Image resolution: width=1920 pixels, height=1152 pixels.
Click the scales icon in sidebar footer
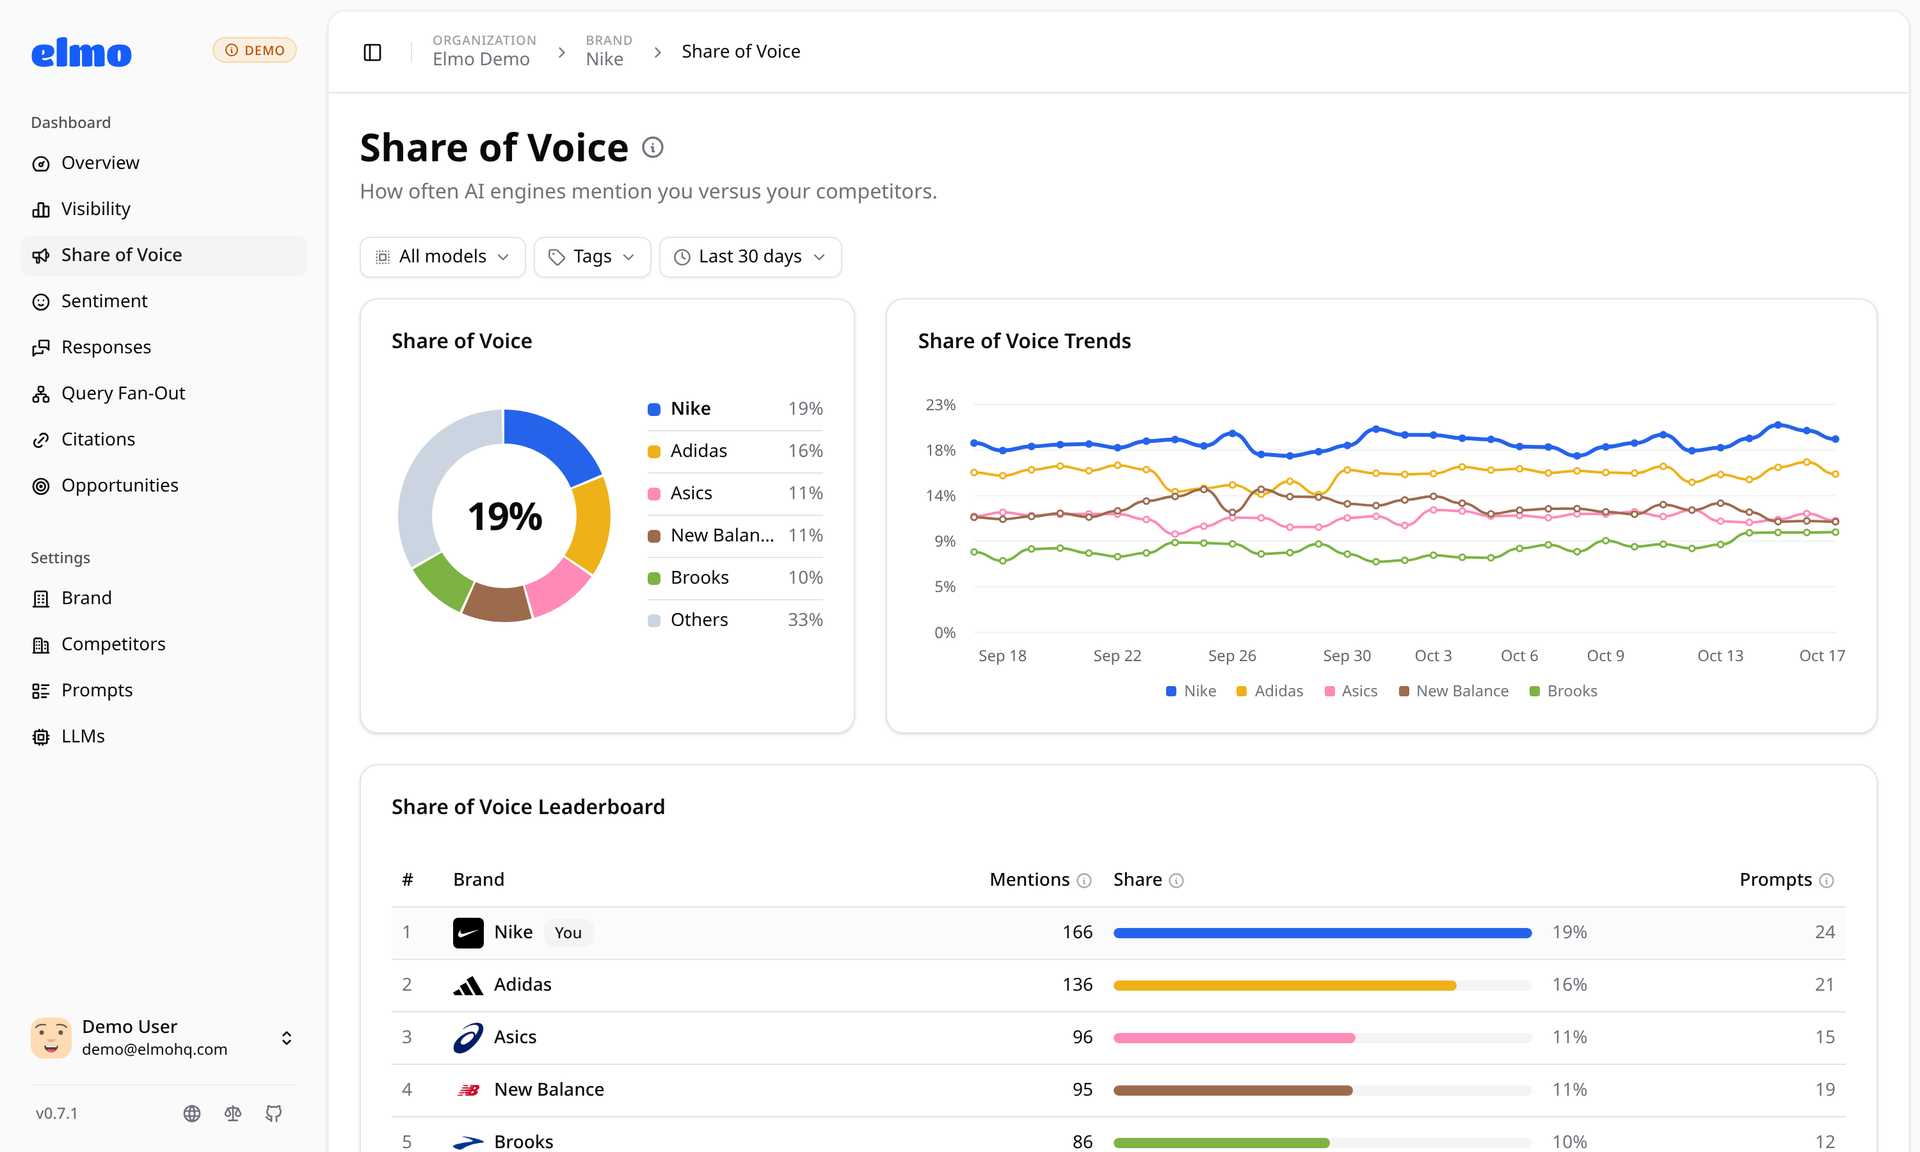[233, 1113]
